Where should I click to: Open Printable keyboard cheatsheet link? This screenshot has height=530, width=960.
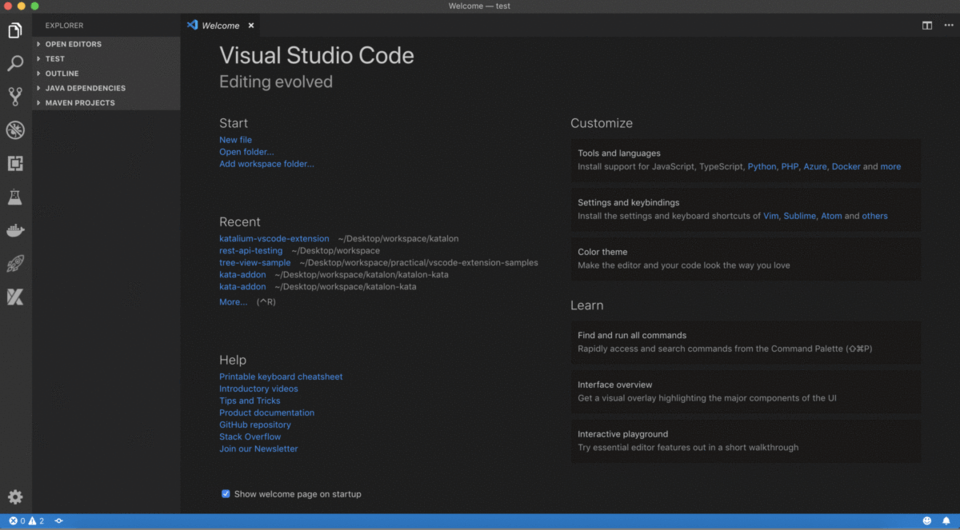click(x=281, y=377)
